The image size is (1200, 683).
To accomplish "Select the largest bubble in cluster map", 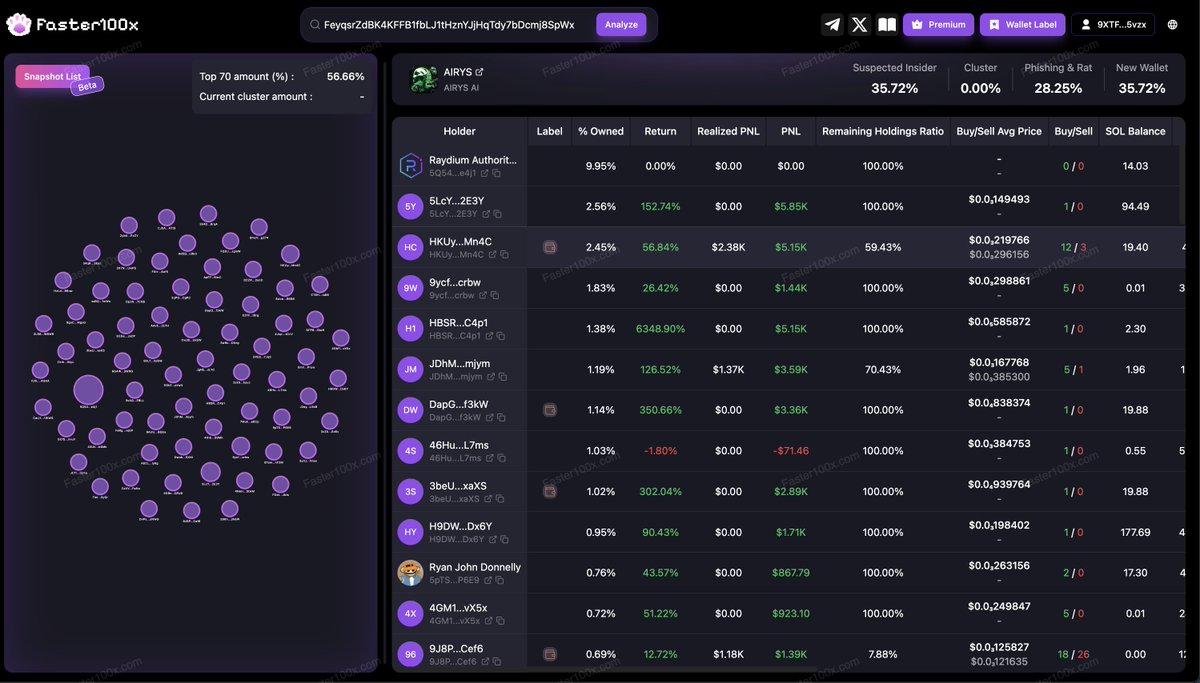I will (x=88, y=391).
